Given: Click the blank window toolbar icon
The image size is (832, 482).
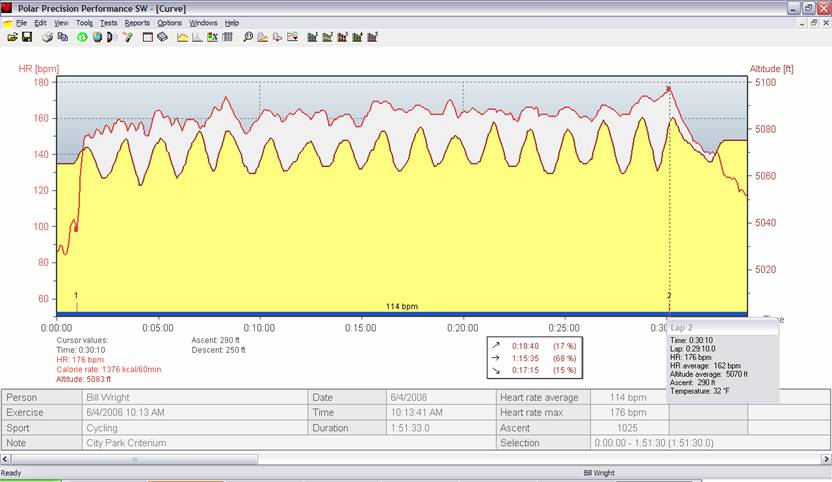Looking at the screenshot, I should 148,37.
